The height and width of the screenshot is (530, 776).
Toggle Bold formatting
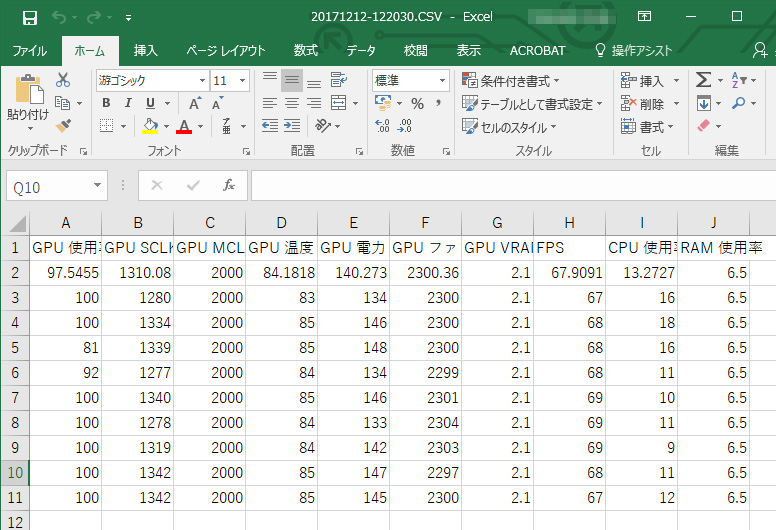[x=106, y=104]
